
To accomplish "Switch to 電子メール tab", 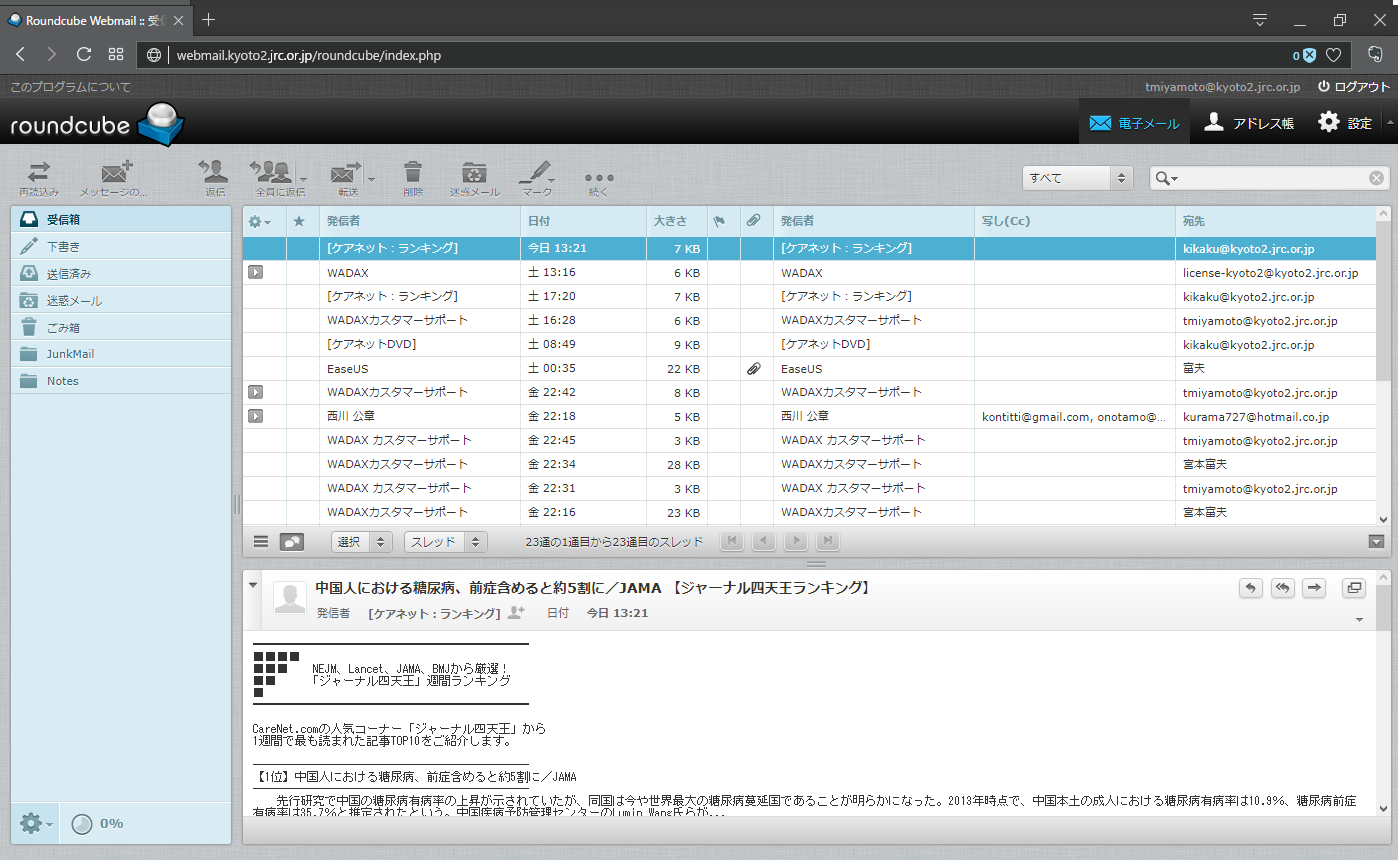I will (1134, 123).
